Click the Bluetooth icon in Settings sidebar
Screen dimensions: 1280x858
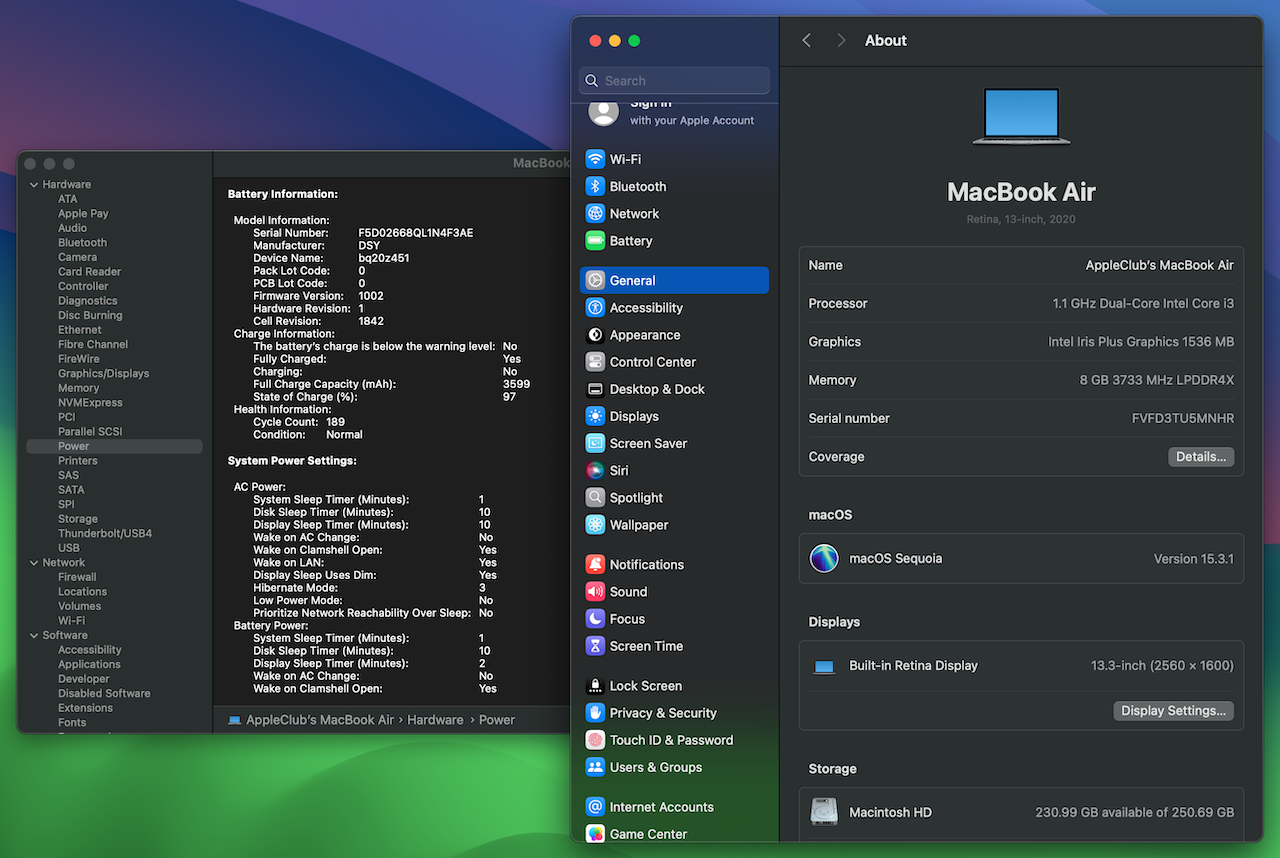(x=595, y=186)
